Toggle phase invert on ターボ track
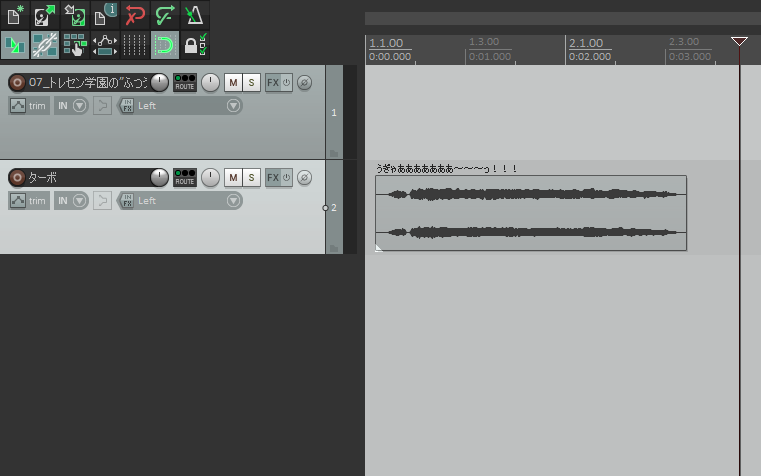 coord(304,178)
